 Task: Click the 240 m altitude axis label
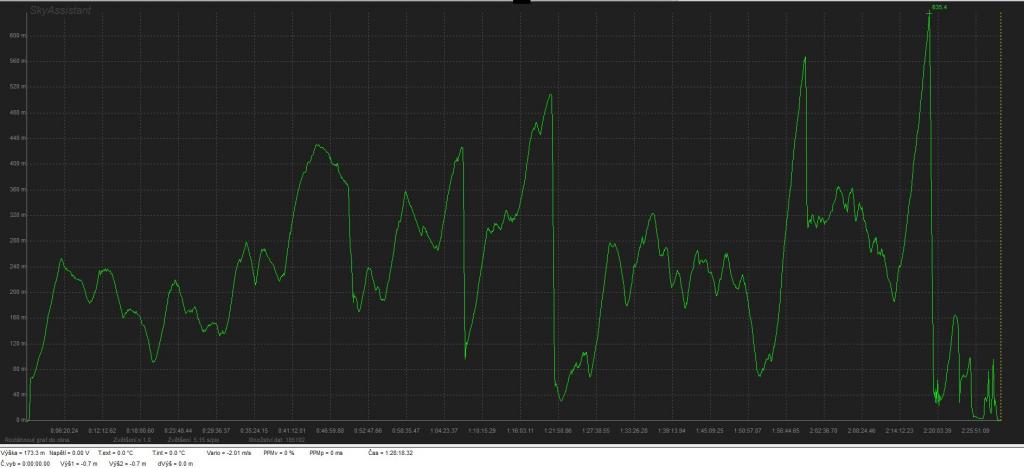(14, 266)
